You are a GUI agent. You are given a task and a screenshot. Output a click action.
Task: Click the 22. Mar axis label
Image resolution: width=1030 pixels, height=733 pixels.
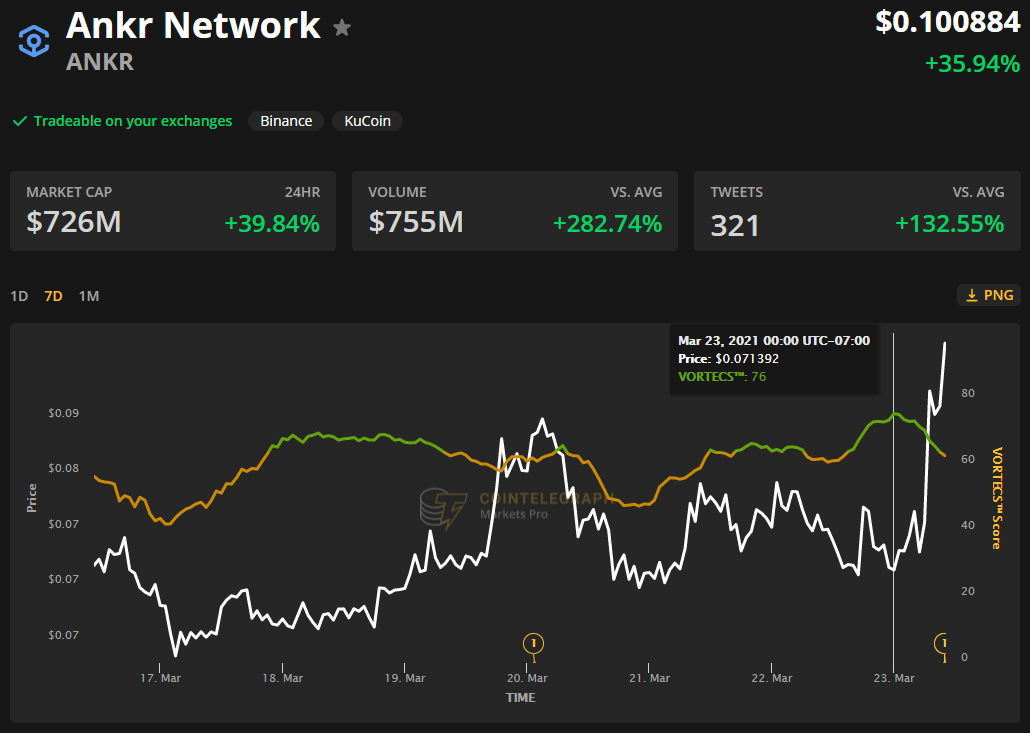coord(771,678)
